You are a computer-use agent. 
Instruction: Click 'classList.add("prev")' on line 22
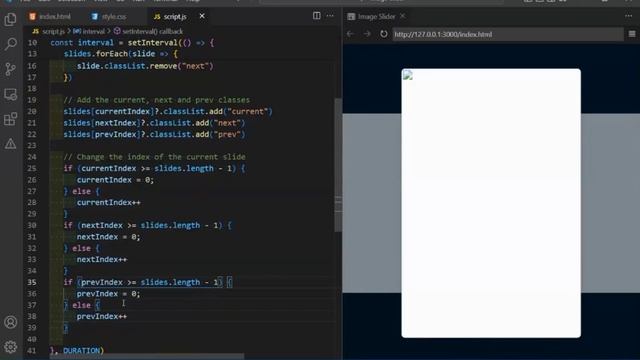198,134
